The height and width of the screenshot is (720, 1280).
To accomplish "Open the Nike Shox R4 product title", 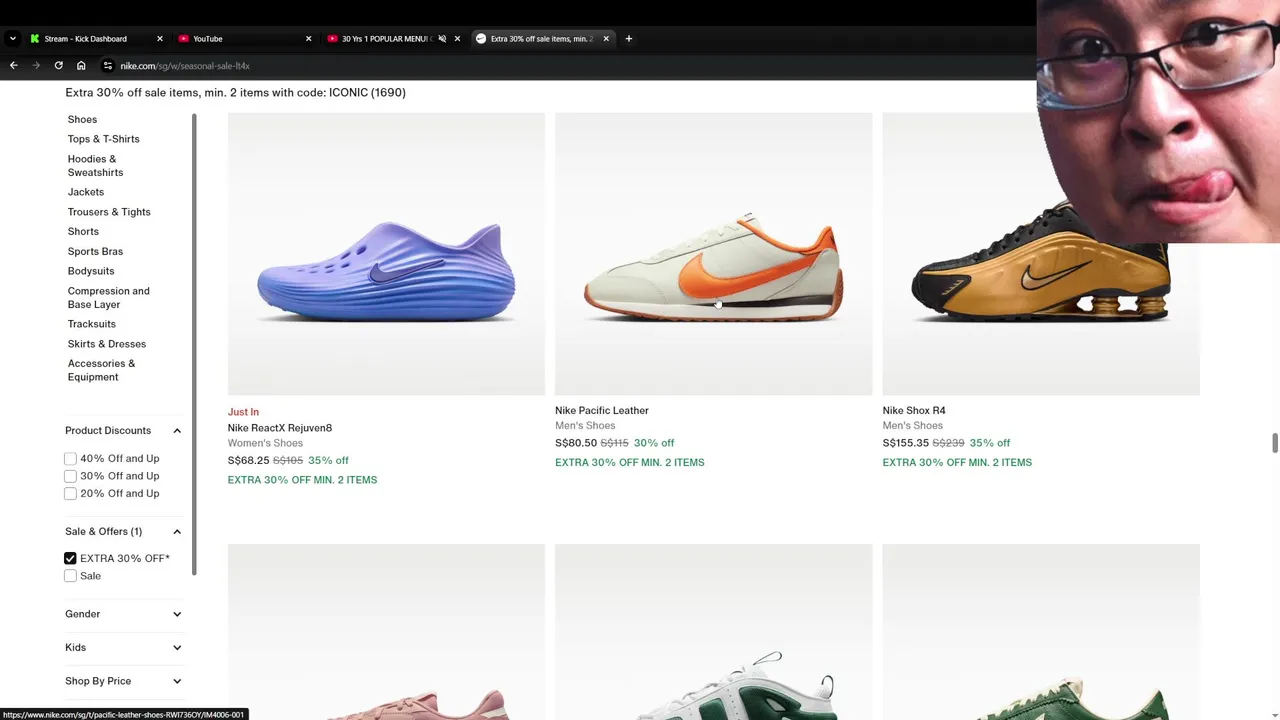I will coord(914,410).
